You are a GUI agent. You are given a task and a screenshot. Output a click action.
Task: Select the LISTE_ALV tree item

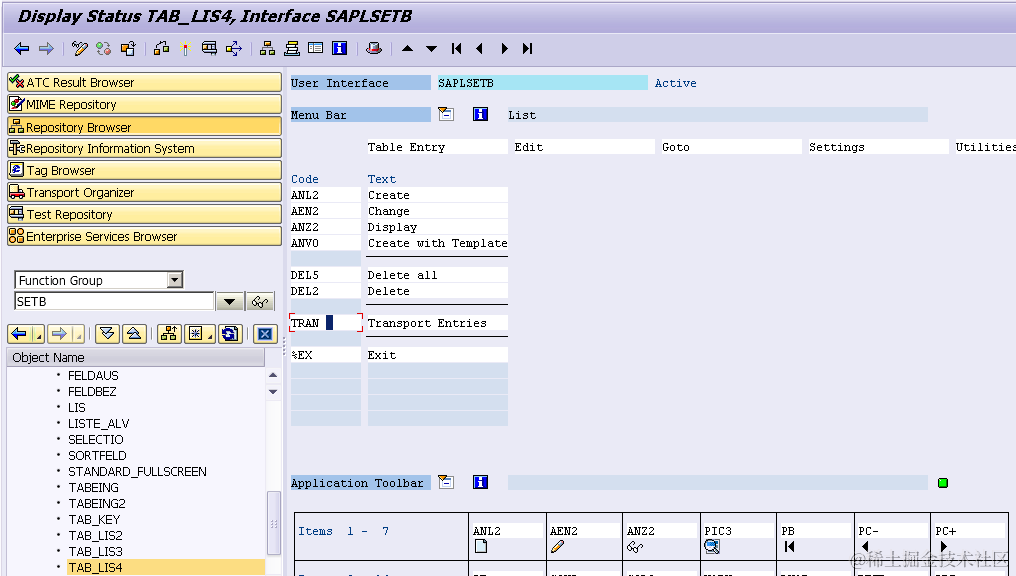click(98, 424)
